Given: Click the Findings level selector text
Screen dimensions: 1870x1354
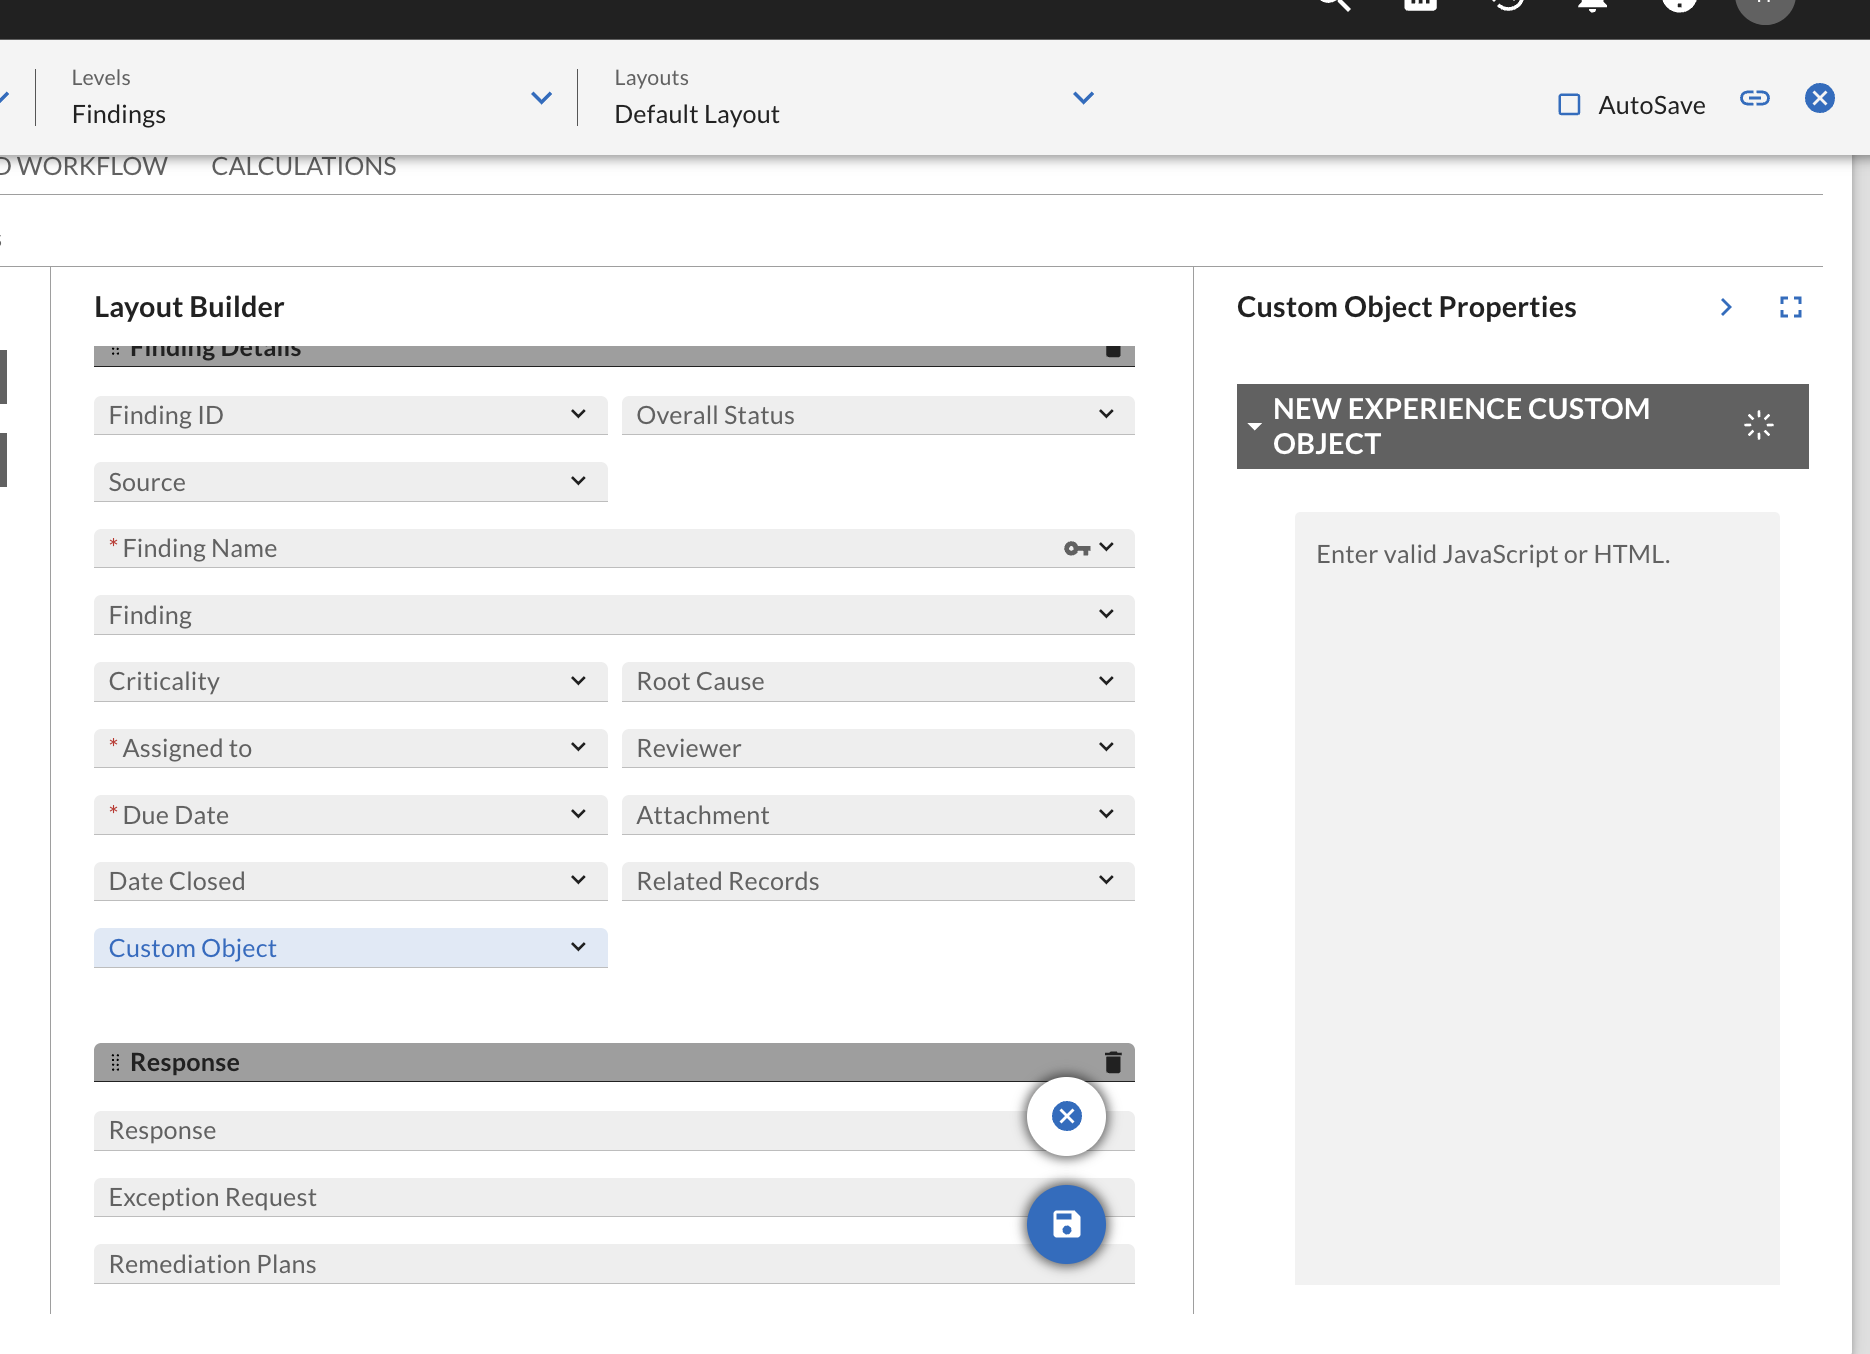Looking at the screenshot, I should click(x=119, y=114).
